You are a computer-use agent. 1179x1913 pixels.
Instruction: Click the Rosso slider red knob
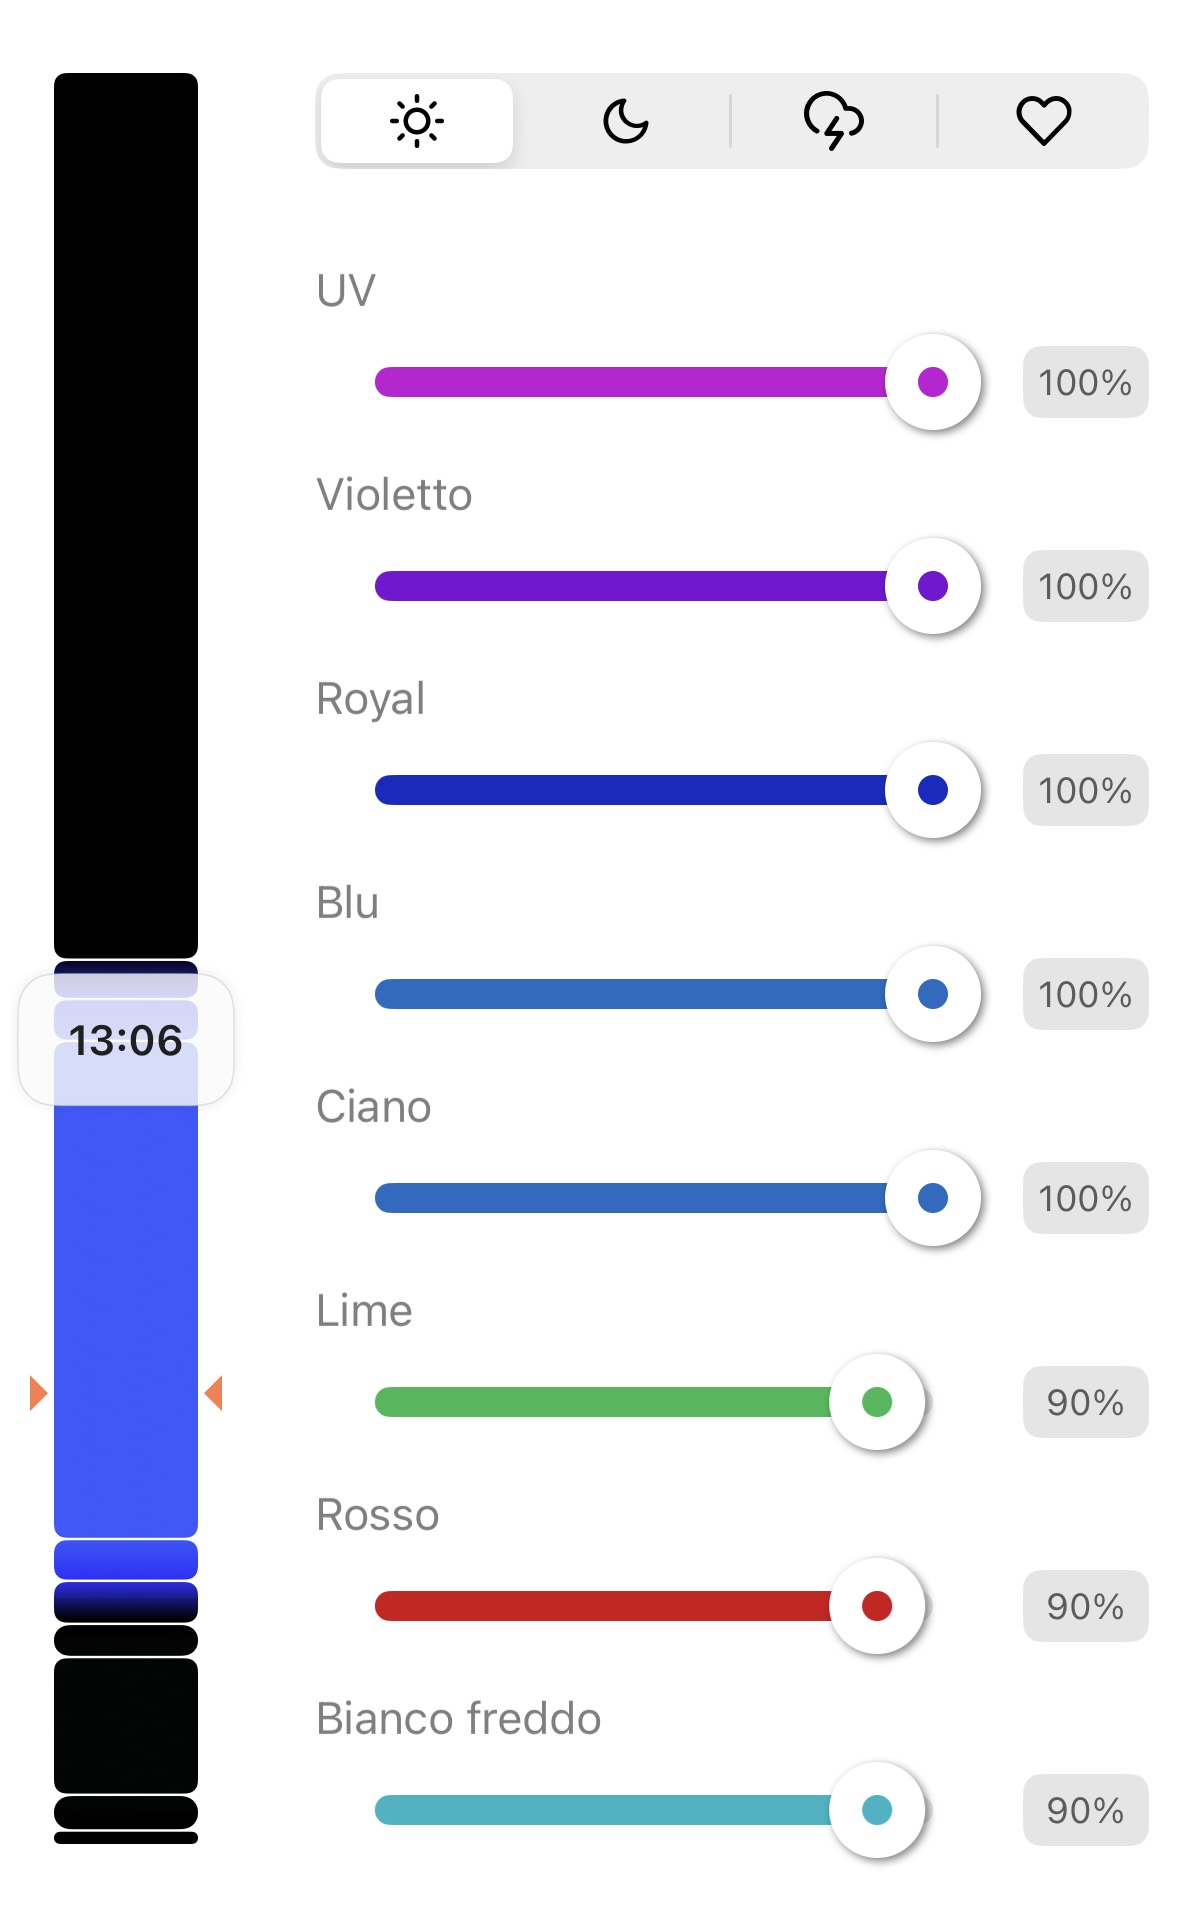pyautogui.click(x=877, y=1606)
